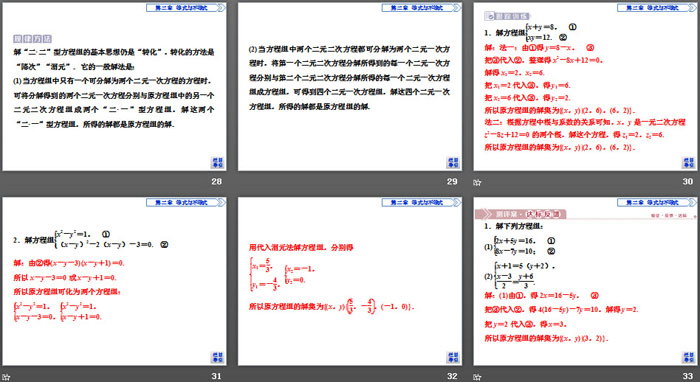Click the grey section tag at top of slide 30
This screenshot has width=700, height=382.
(507, 16)
